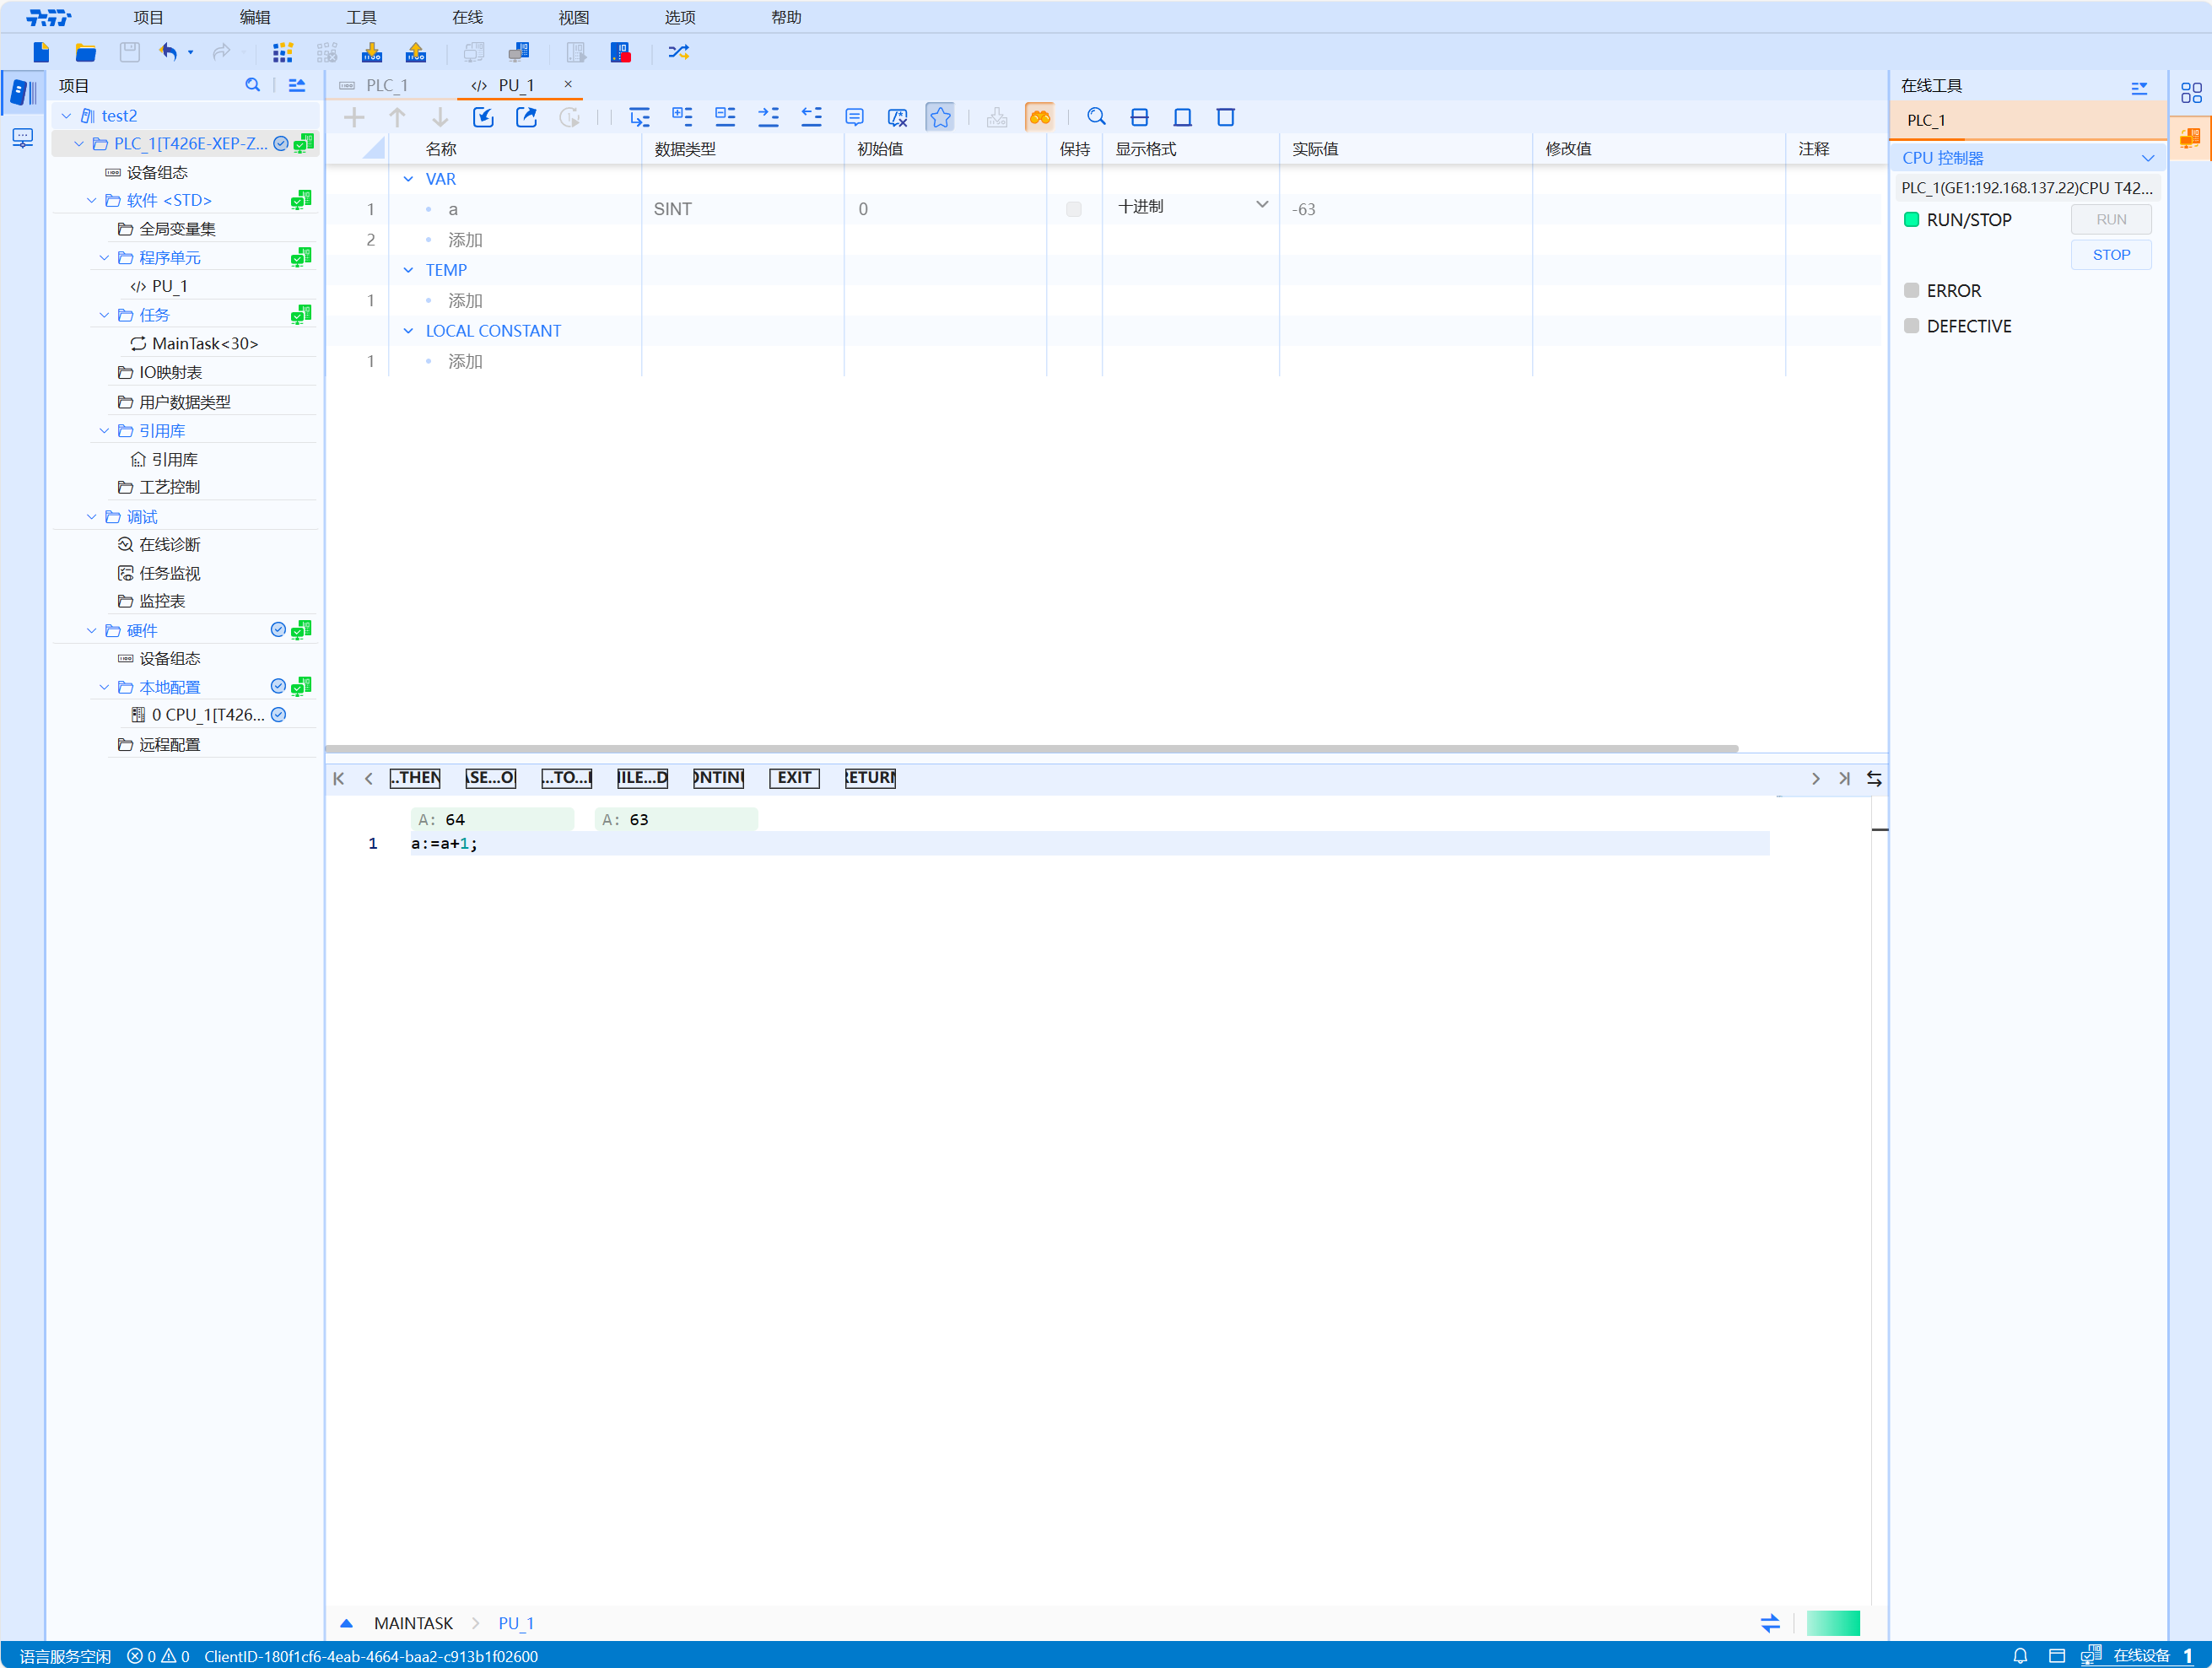This screenshot has width=2212, height=1668.
Task: Click search icon in project panel
Action: point(252,85)
